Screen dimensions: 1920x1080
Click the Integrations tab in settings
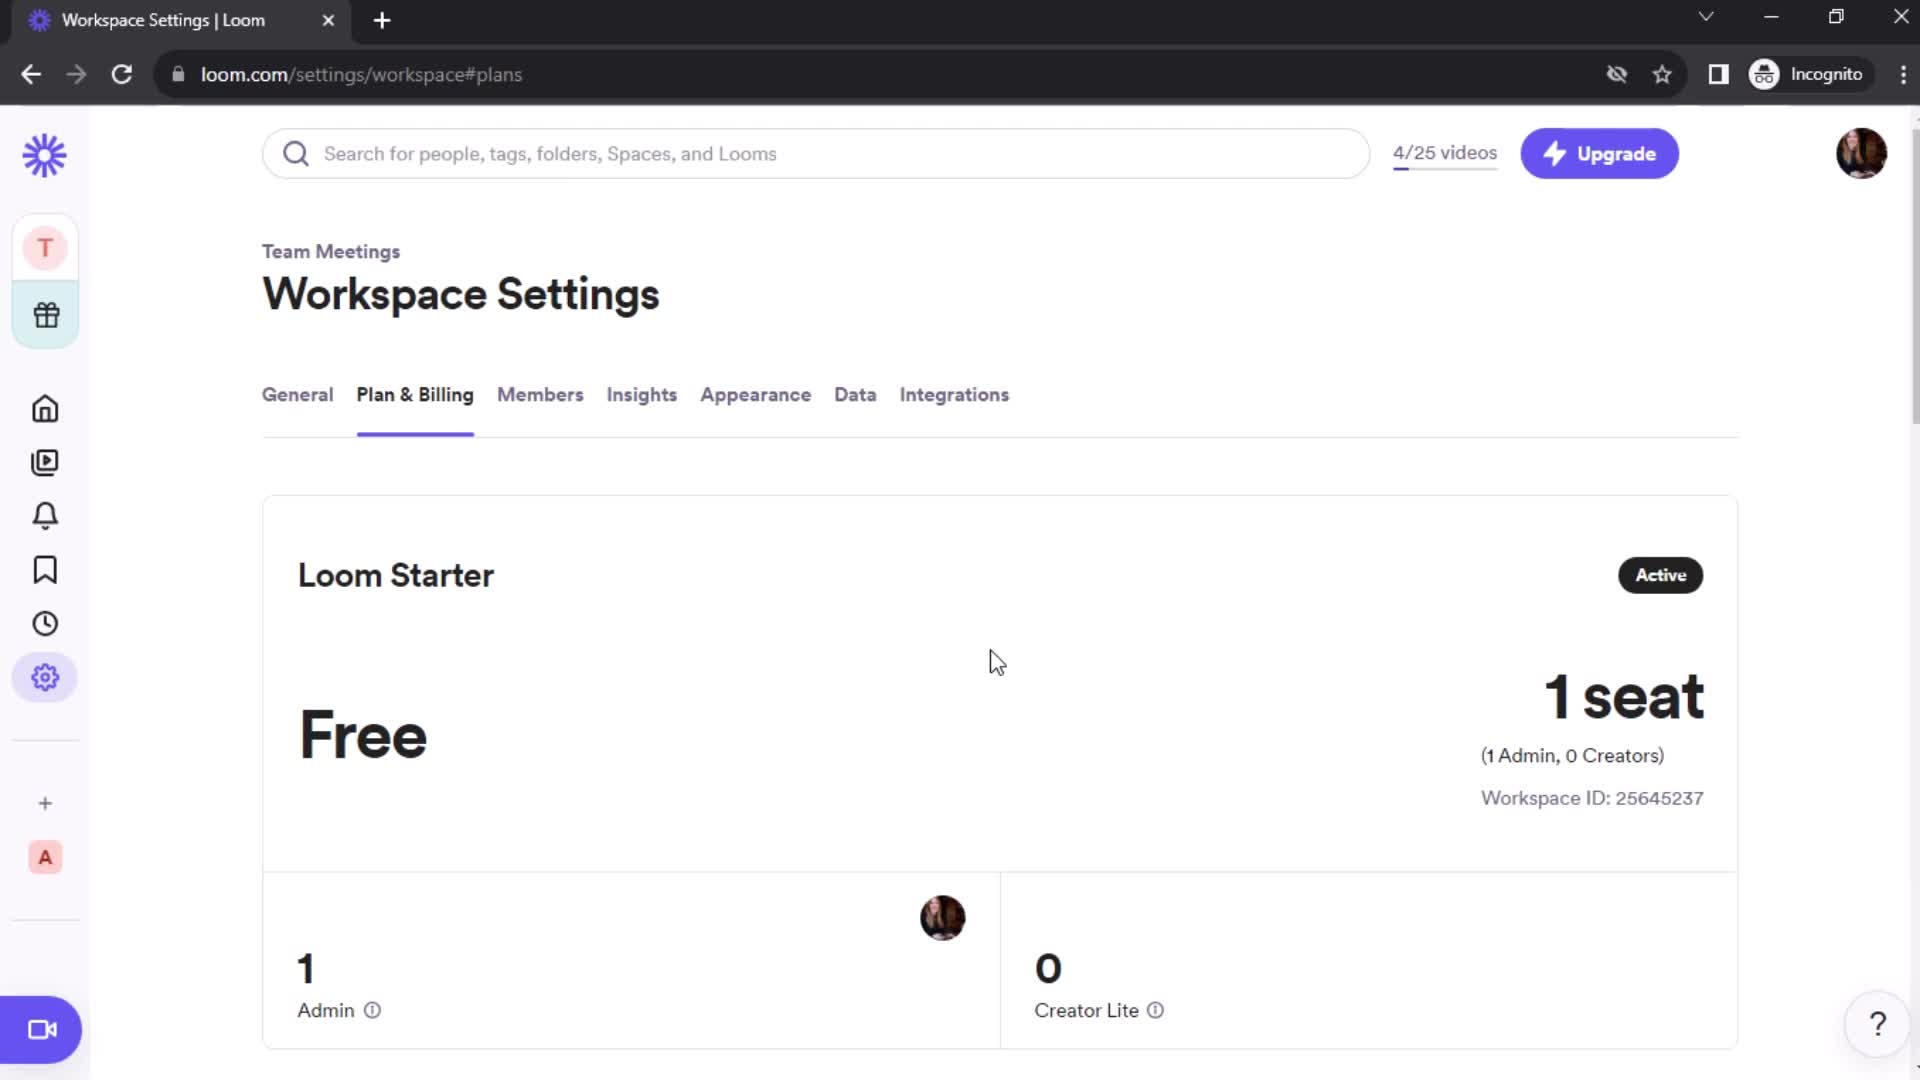coord(955,393)
